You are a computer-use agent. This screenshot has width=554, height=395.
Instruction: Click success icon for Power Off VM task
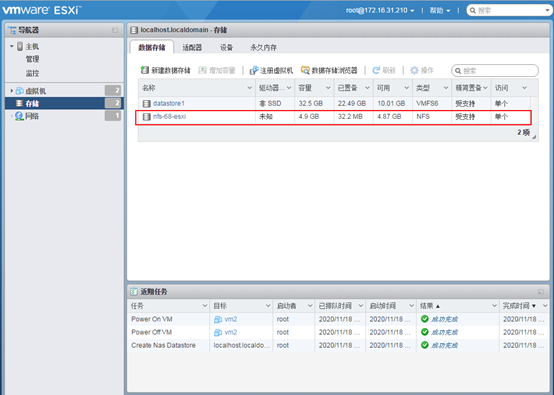425,332
